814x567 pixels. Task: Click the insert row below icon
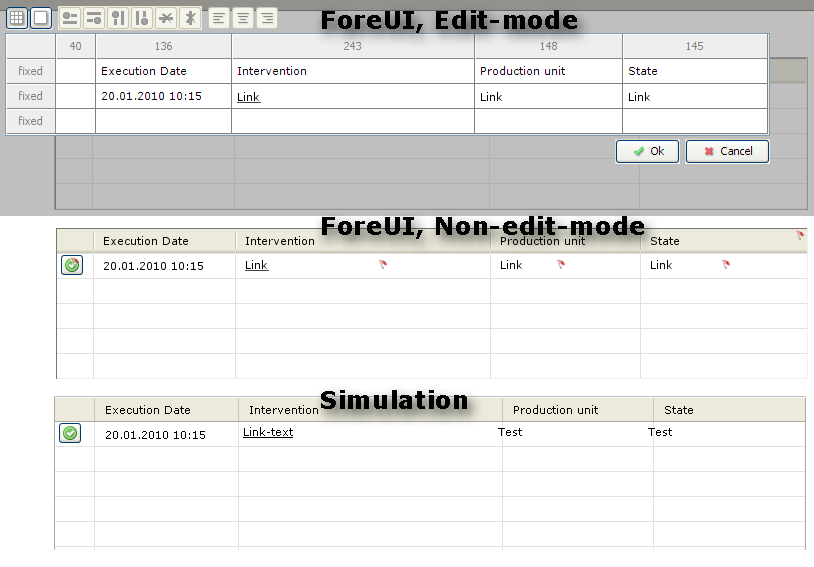coord(94,18)
